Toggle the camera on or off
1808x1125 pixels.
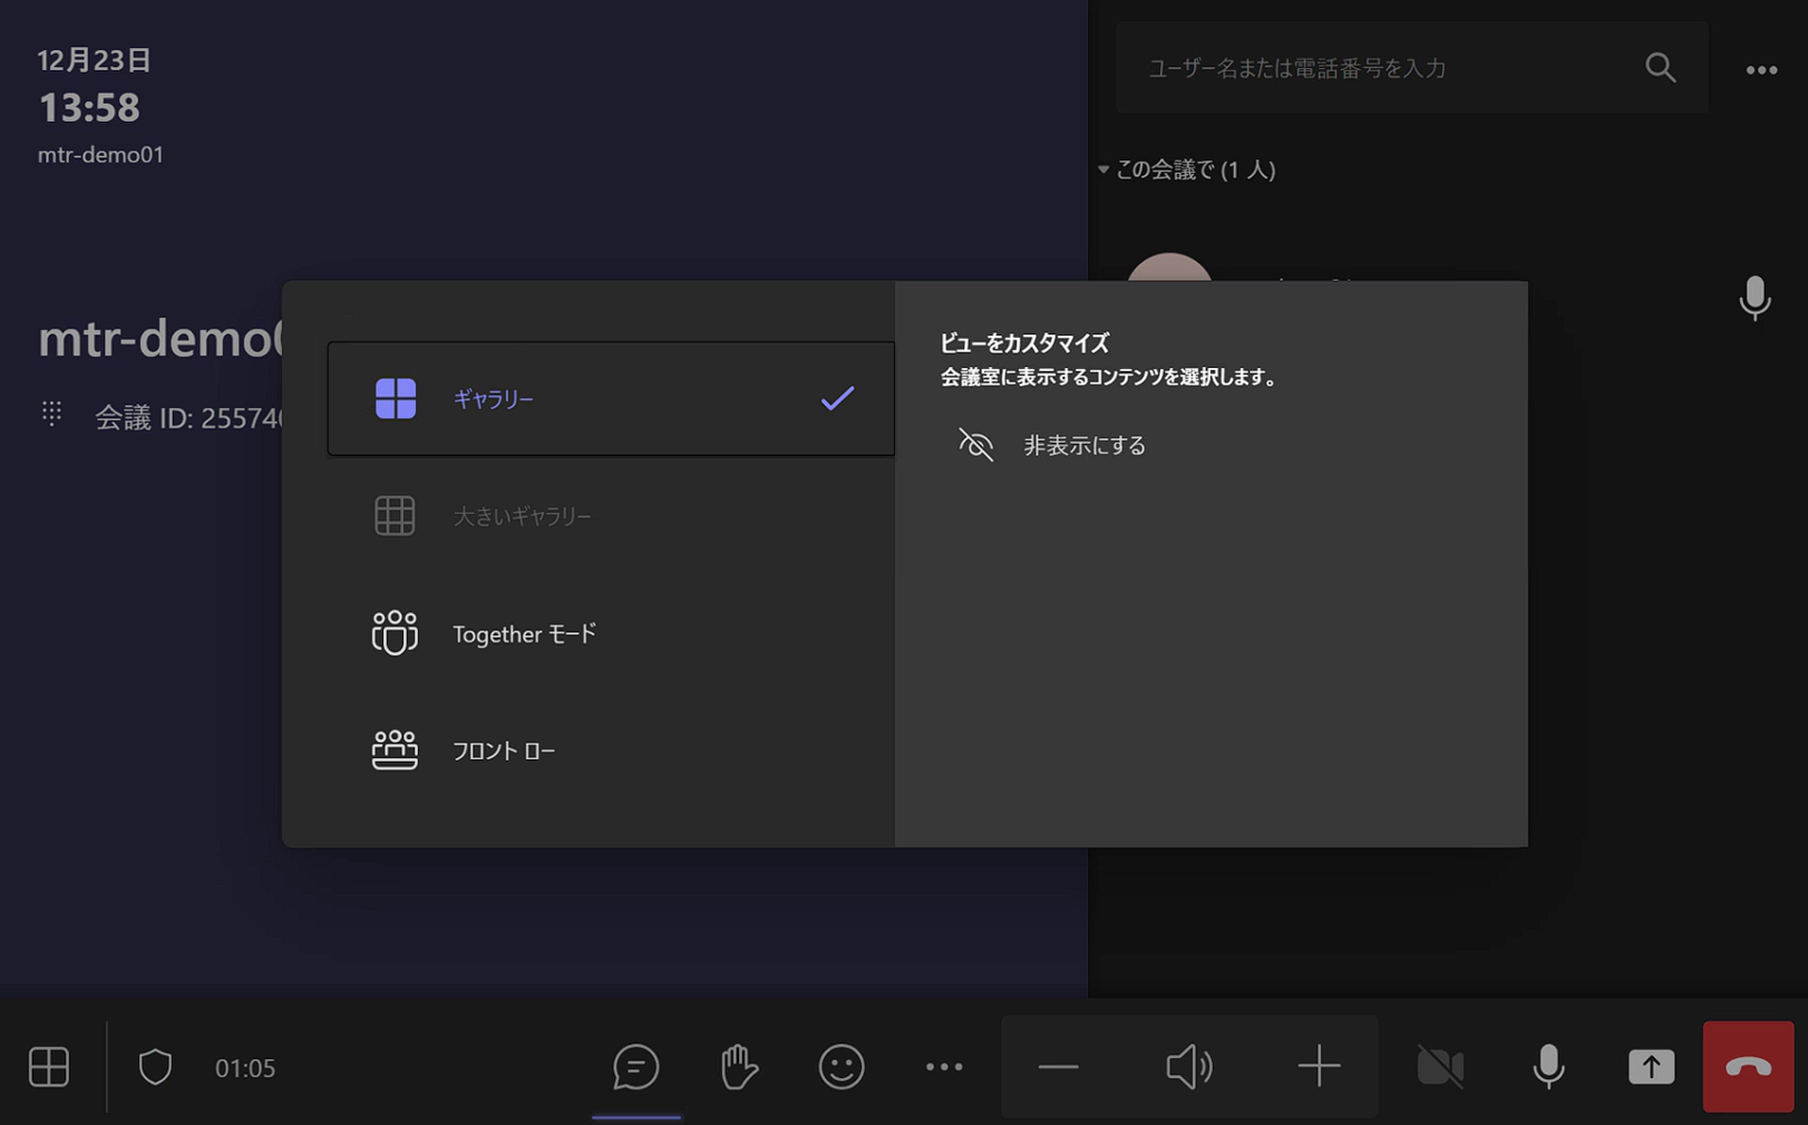coord(1440,1066)
